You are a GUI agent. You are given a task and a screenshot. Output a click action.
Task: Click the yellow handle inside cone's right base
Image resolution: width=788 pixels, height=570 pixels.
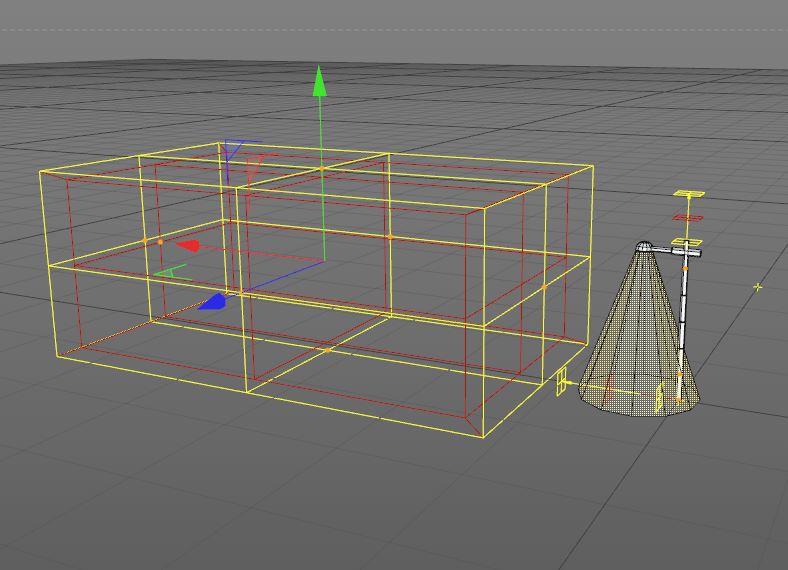coord(659,398)
